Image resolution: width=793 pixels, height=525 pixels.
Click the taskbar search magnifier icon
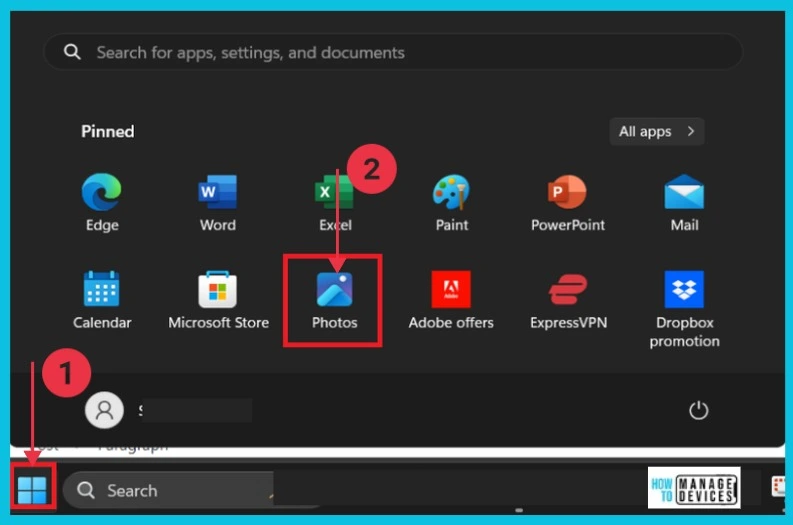(85, 490)
